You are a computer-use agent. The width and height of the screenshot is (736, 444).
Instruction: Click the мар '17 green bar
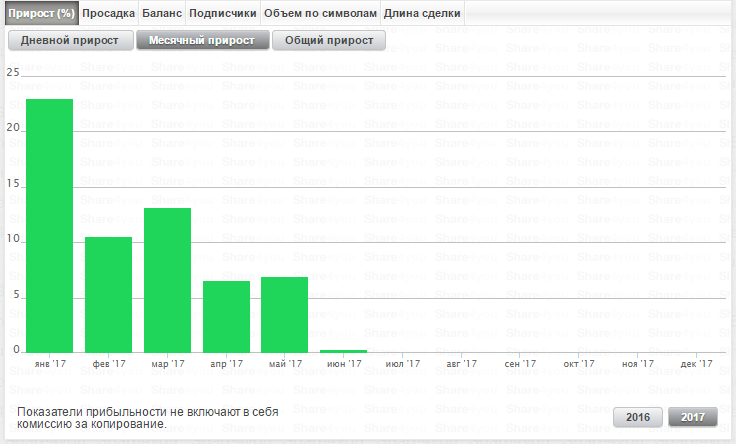click(168, 280)
